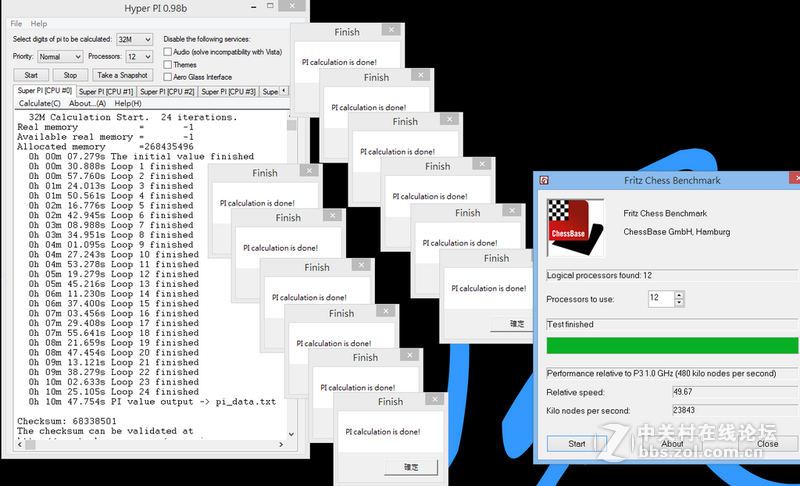Viewport: 800px width, 486px height.
Task: Click Performance relative to P3 1.0 GHz text
Action: (x=661, y=373)
